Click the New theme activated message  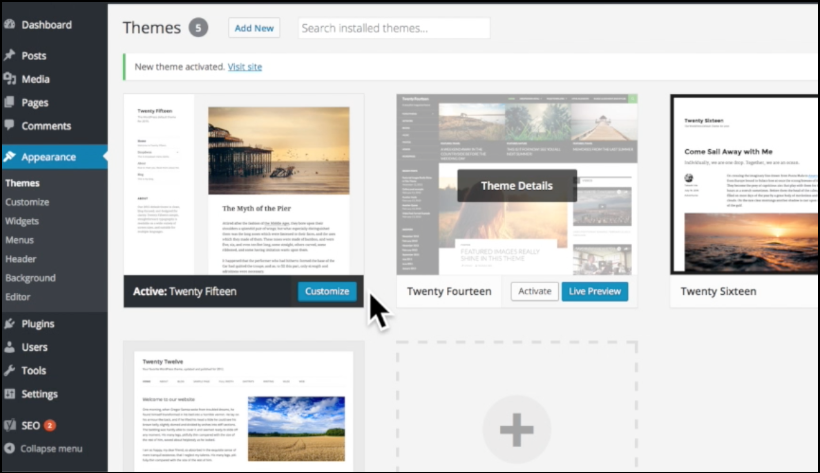pos(179,67)
